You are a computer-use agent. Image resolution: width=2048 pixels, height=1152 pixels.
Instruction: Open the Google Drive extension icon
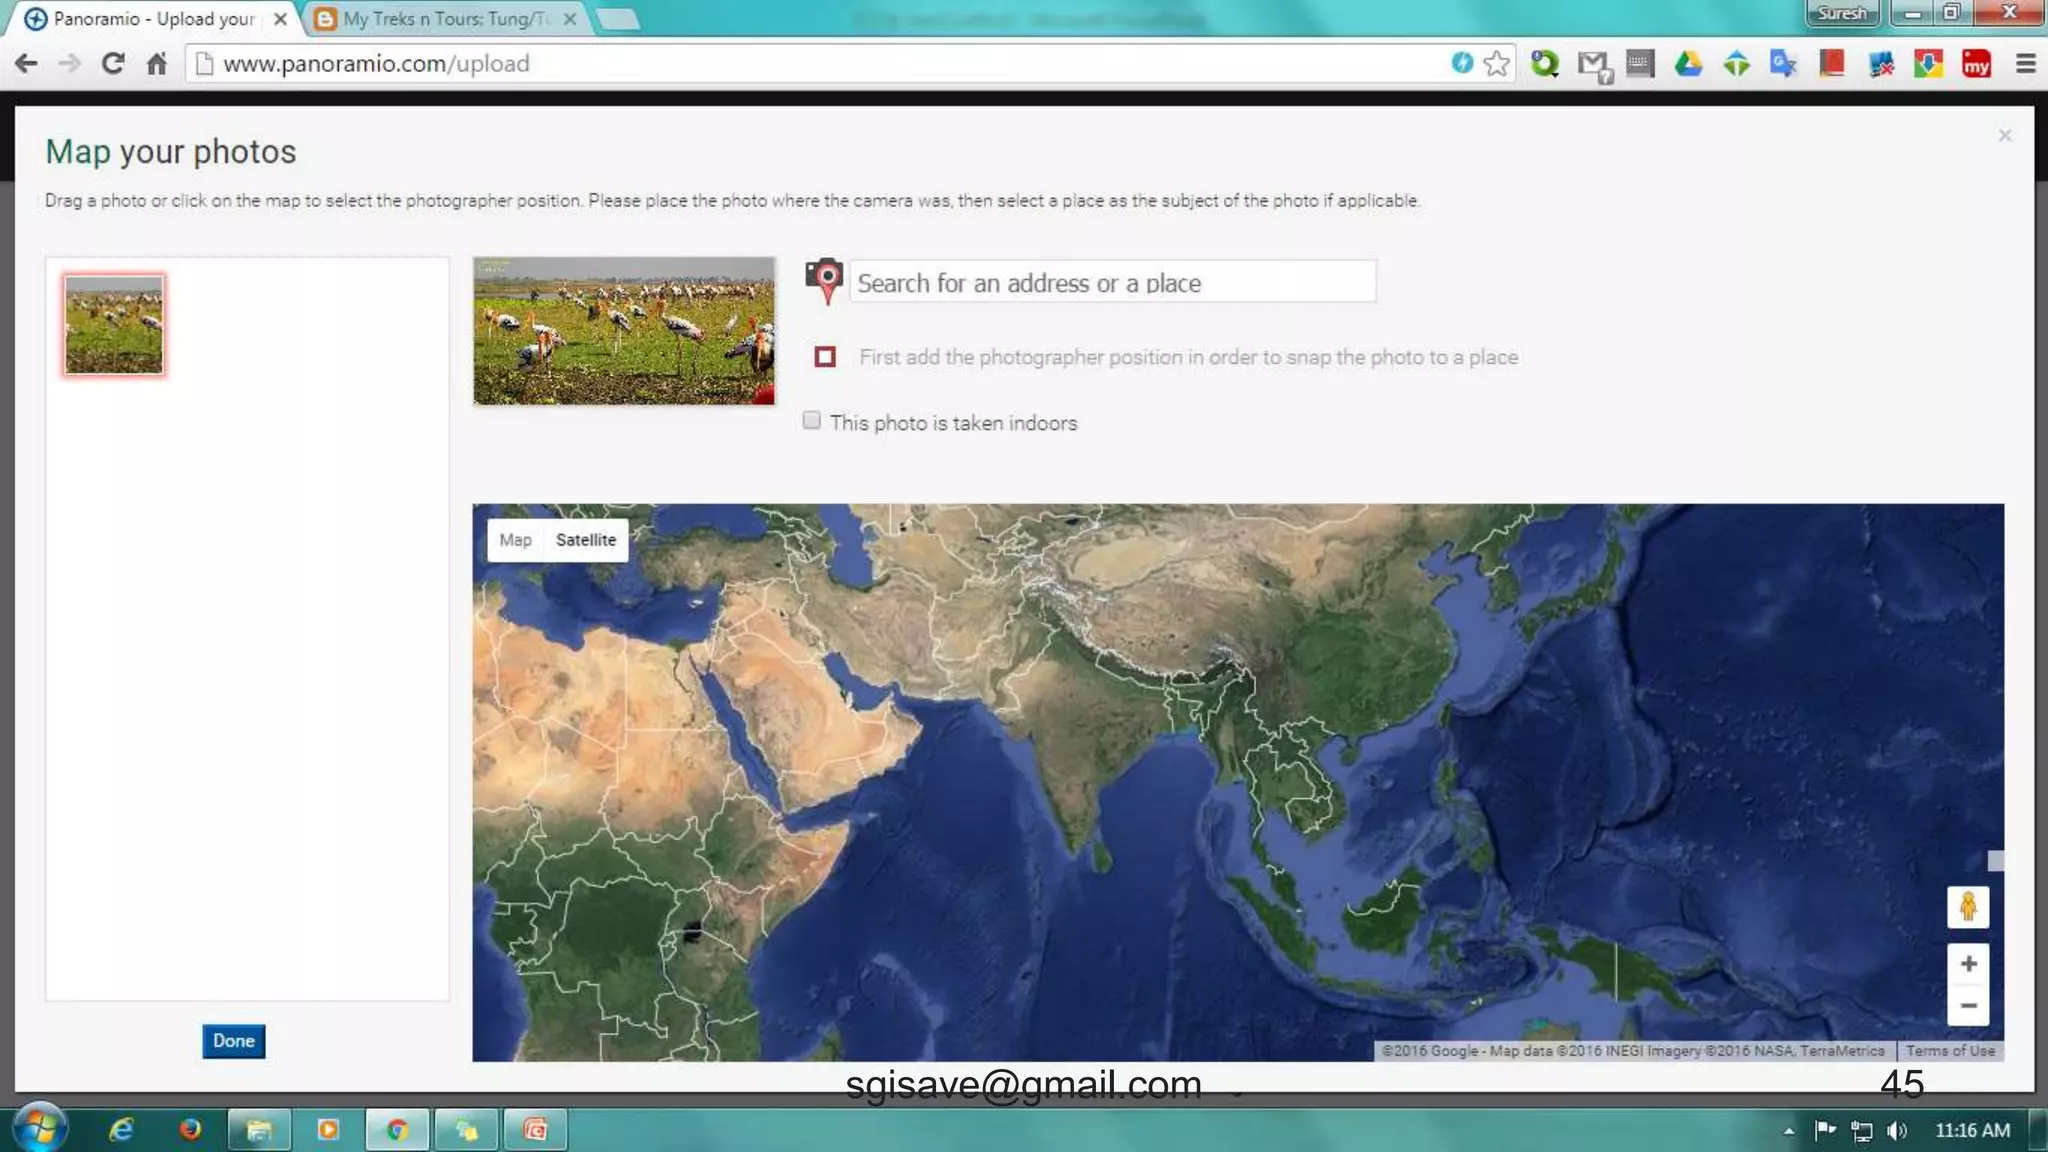click(1688, 64)
